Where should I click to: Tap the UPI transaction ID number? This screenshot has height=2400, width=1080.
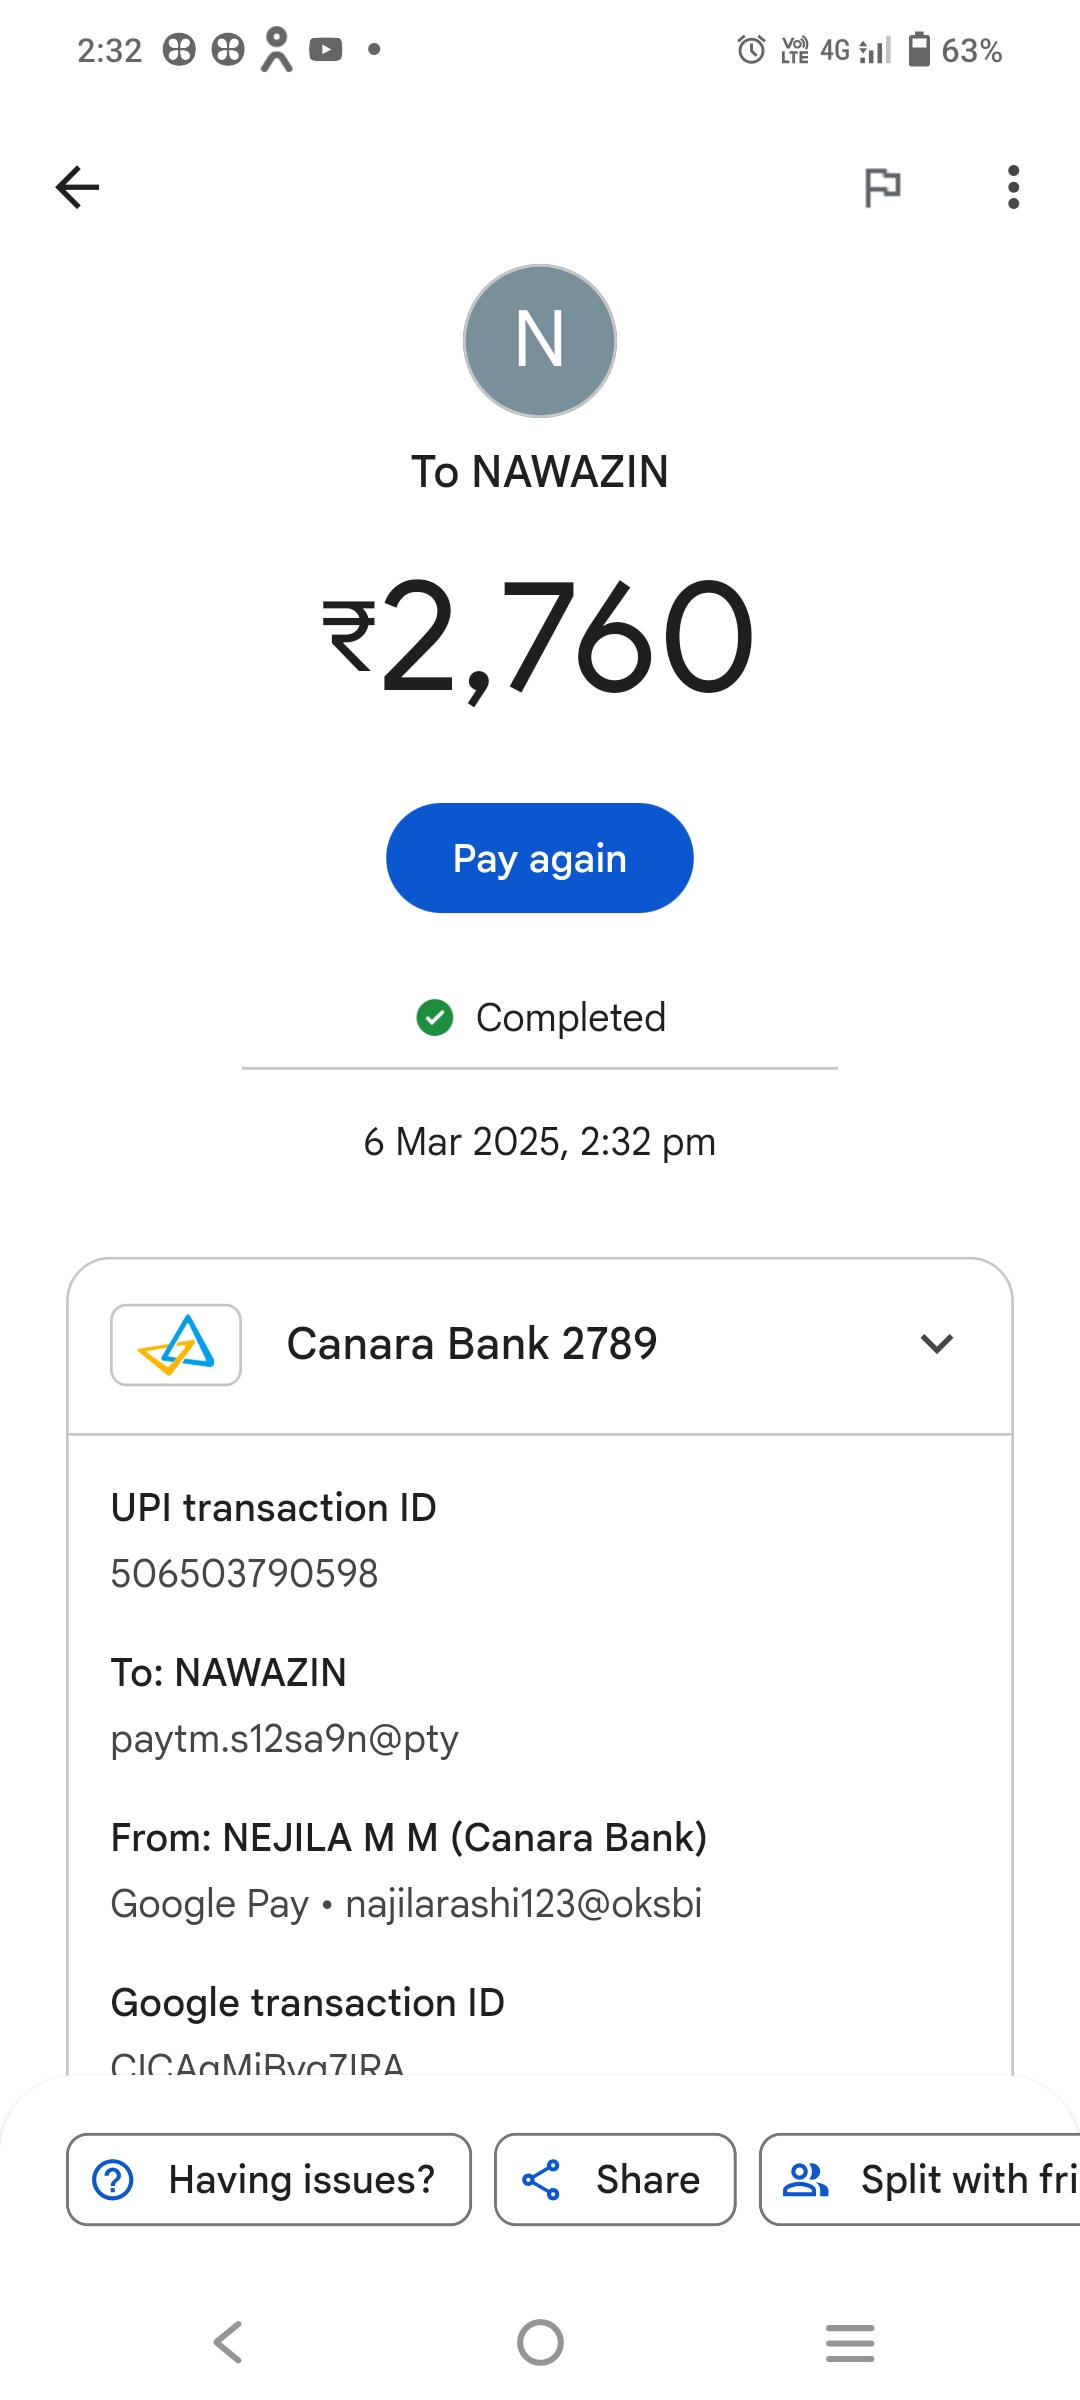pyautogui.click(x=244, y=1574)
